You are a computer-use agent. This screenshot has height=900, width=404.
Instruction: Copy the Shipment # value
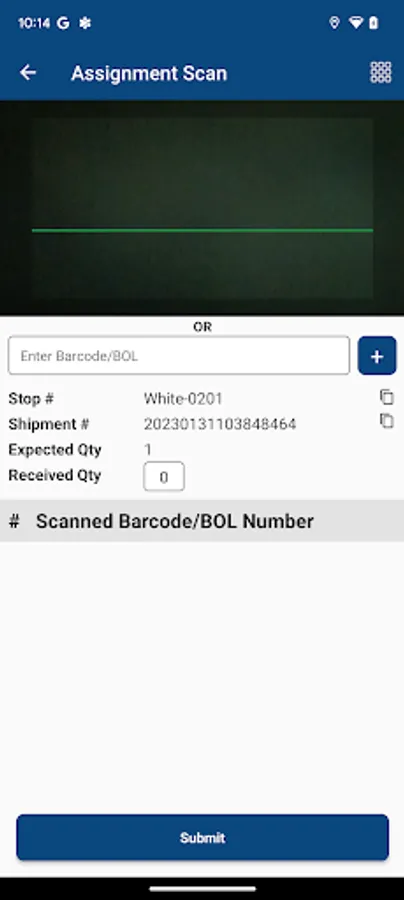387,421
